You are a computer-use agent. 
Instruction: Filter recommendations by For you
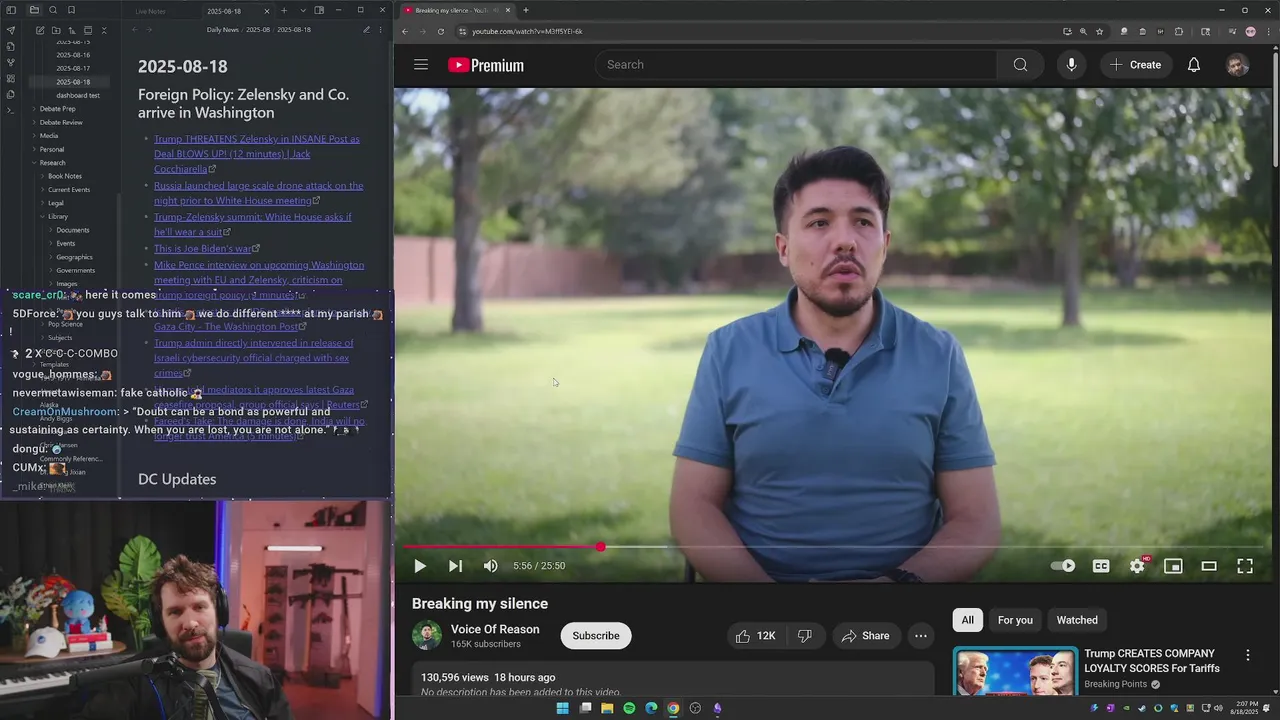point(1015,620)
